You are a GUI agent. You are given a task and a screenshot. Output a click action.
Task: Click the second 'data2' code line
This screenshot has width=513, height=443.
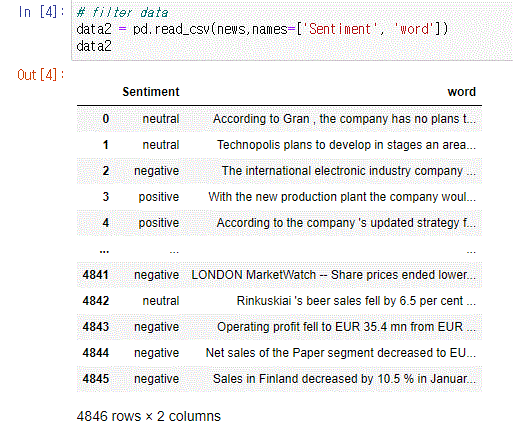[x=94, y=46]
